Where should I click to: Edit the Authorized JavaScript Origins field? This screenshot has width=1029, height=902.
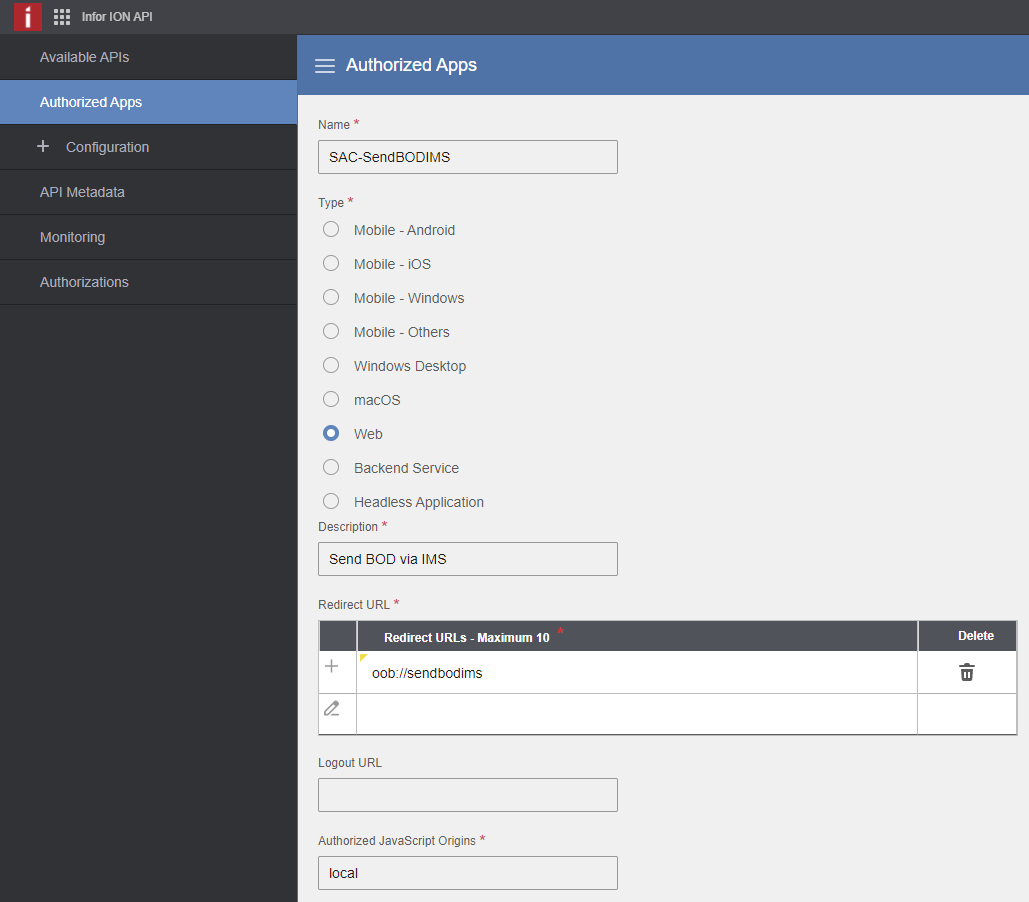pyautogui.click(x=467, y=873)
